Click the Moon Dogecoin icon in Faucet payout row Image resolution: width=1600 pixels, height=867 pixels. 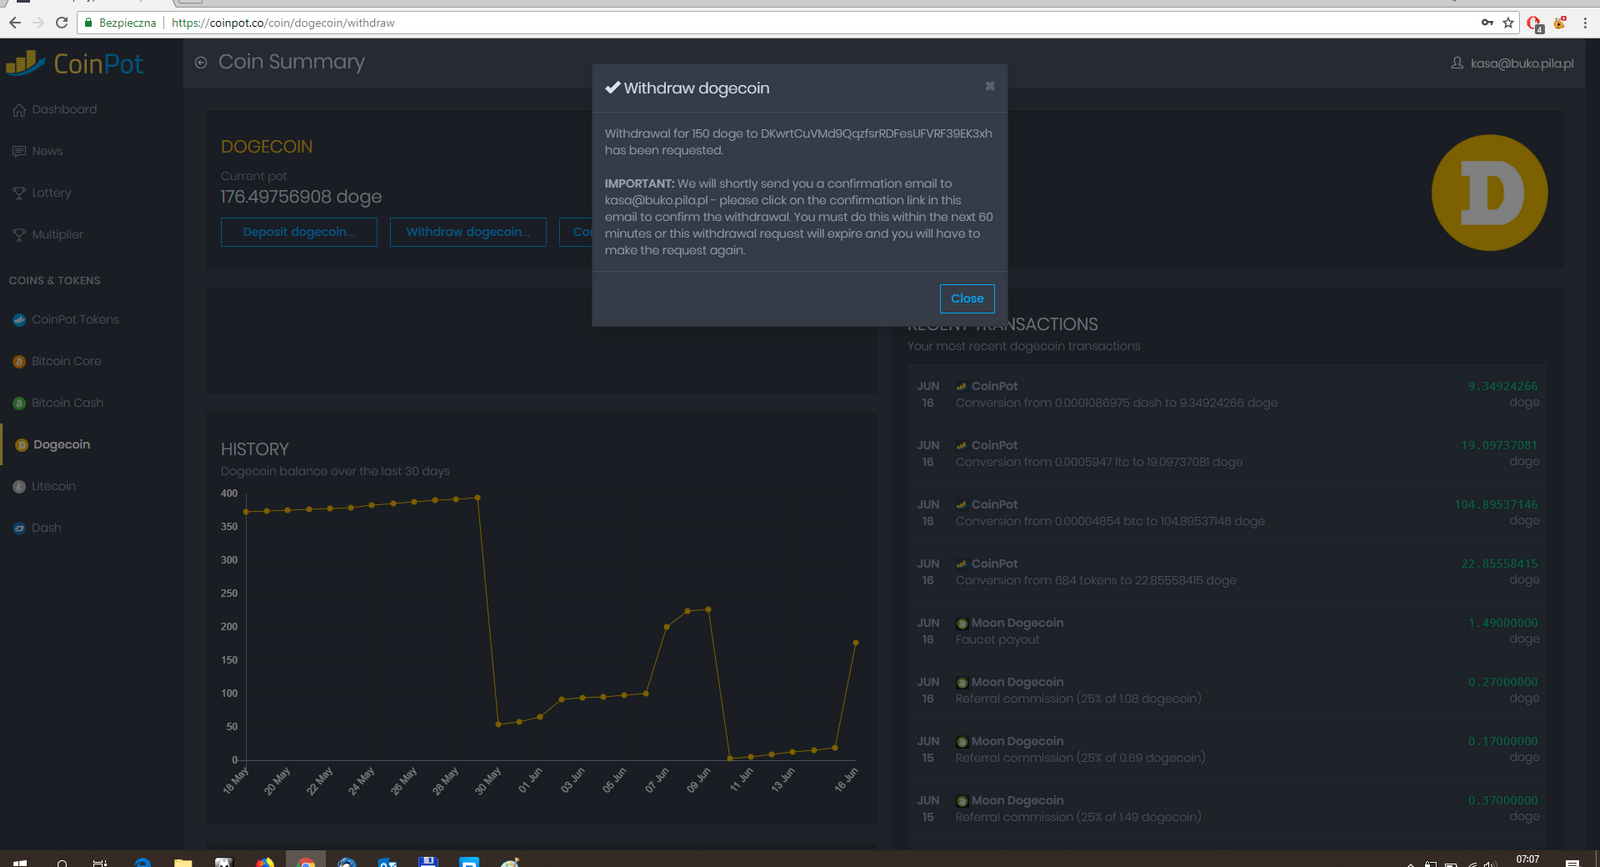point(962,624)
